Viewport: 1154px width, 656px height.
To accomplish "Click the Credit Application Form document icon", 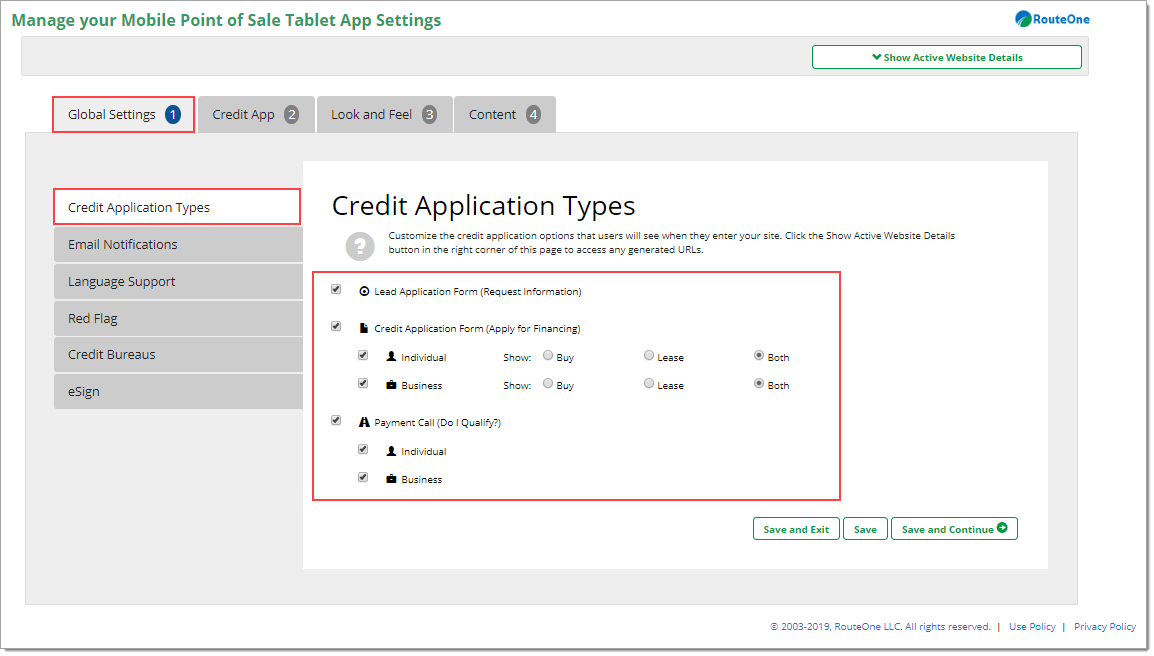I will click(x=364, y=328).
